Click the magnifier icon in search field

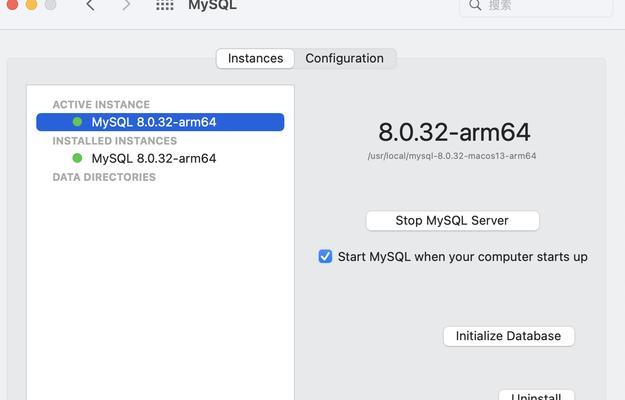coord(475,5)
